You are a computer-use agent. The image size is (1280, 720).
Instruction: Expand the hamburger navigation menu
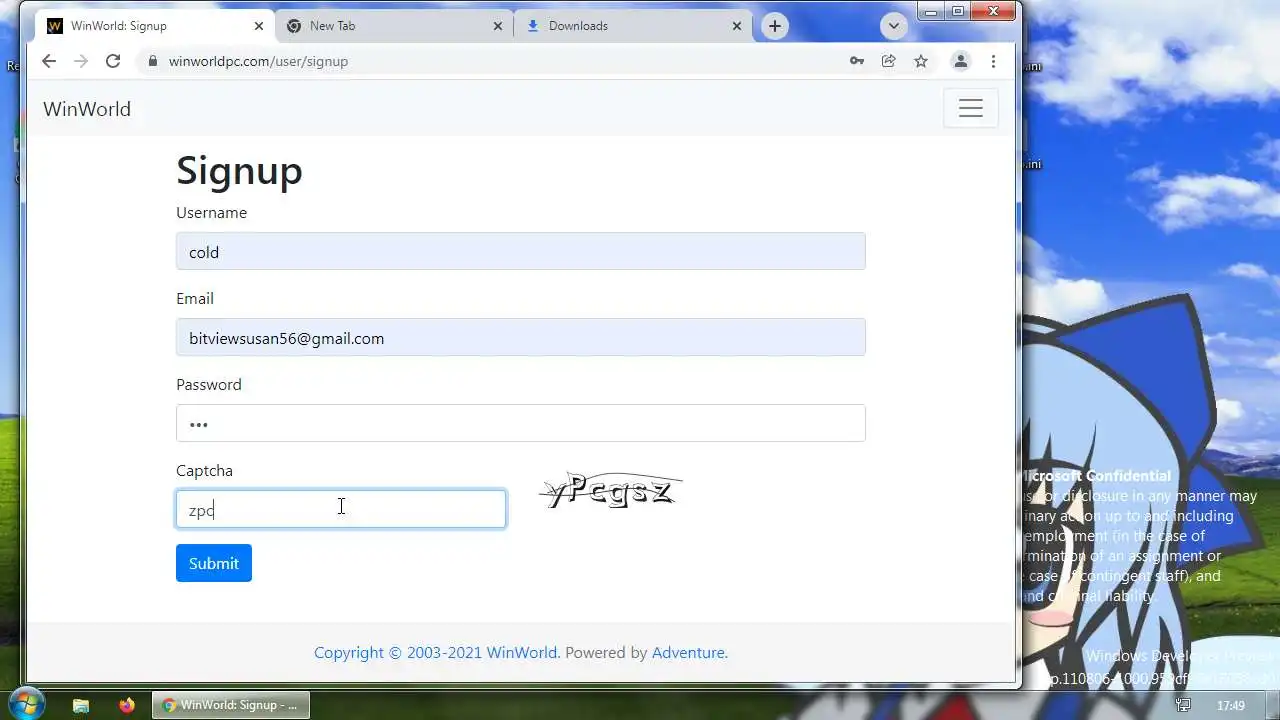tap(971, 108)
